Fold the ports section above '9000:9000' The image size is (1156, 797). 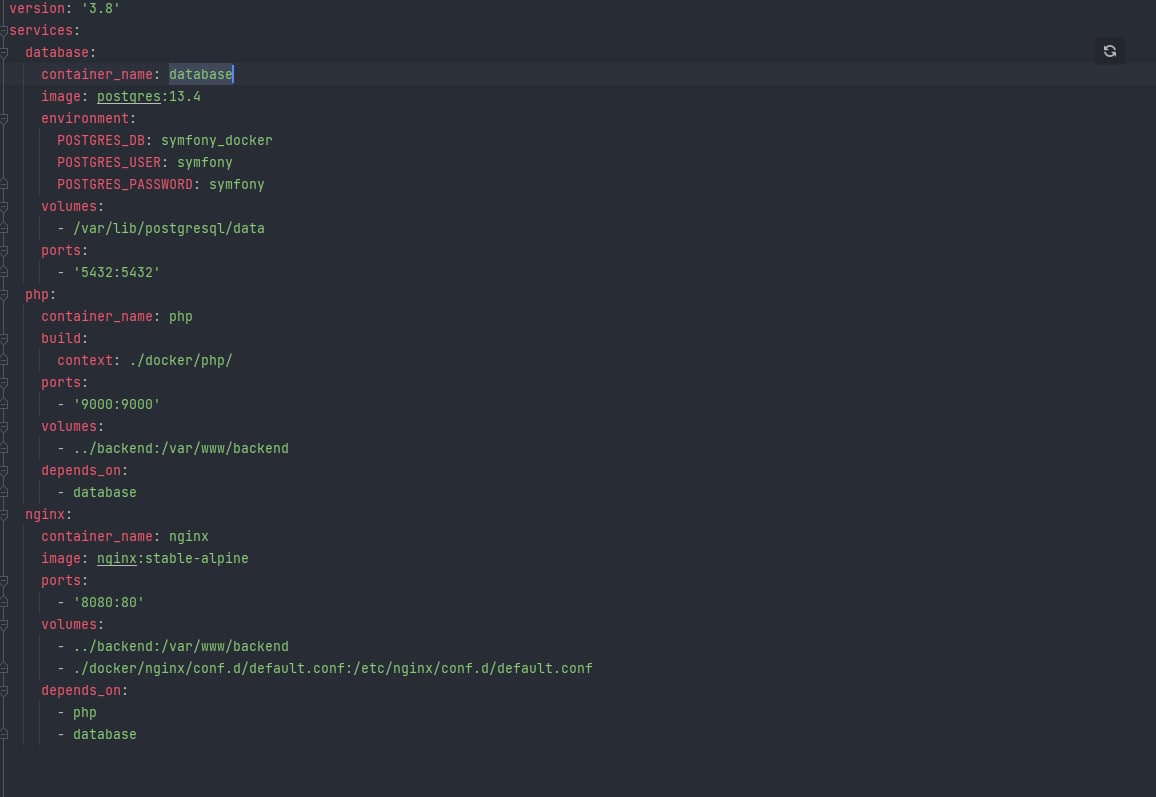point(4,383)
